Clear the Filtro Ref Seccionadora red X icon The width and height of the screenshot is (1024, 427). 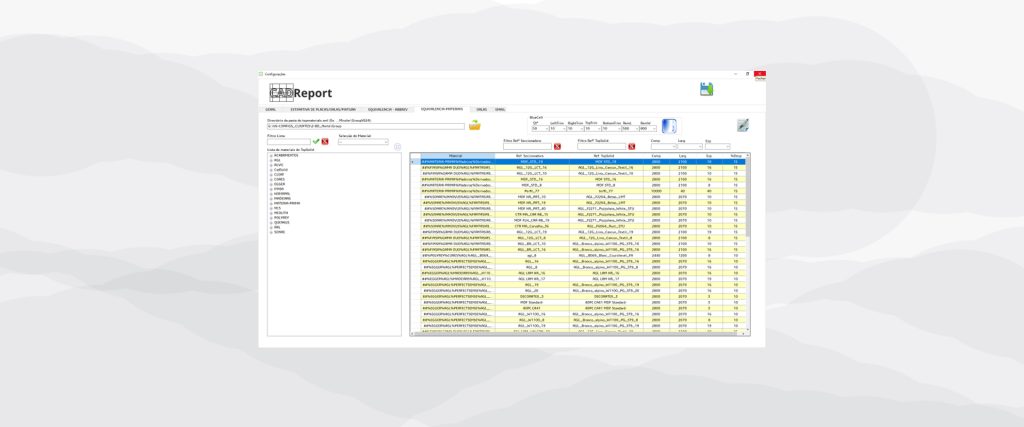pos(557,147)
